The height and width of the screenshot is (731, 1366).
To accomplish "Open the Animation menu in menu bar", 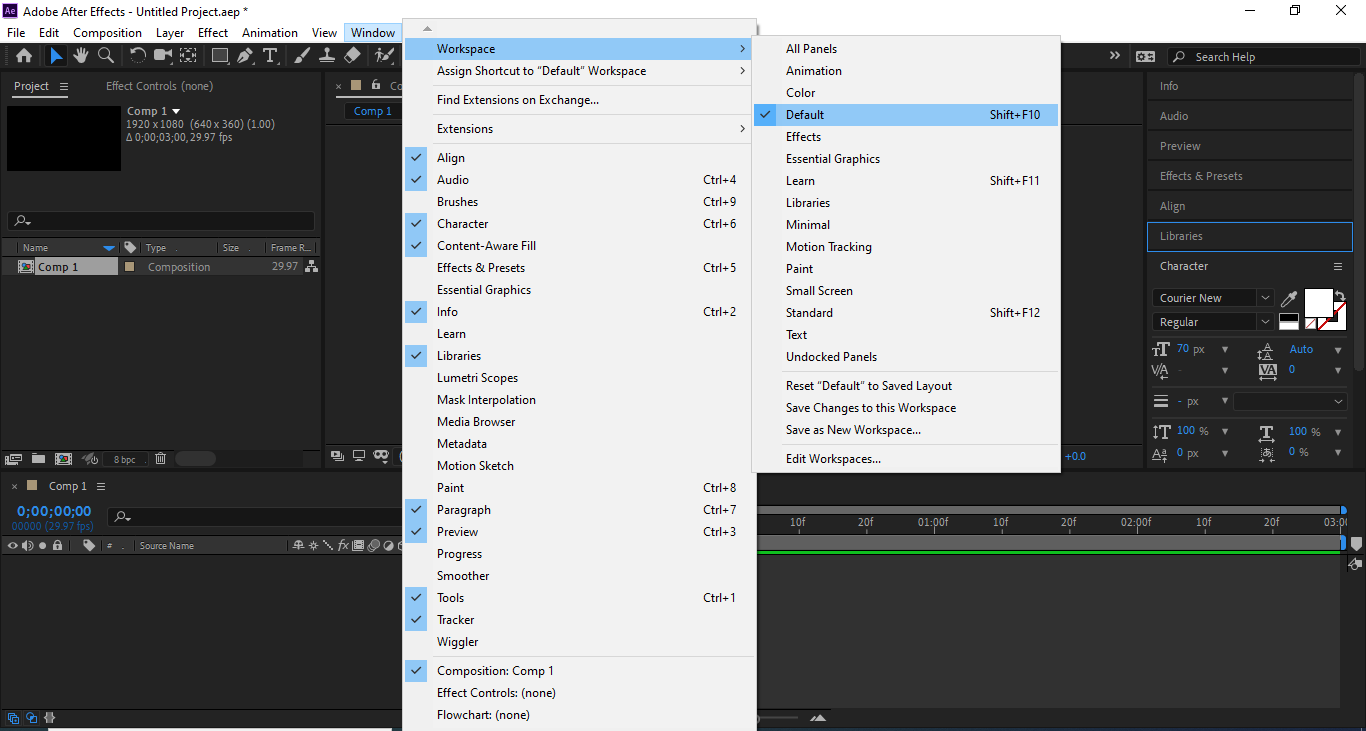I will tap(270, 33).
